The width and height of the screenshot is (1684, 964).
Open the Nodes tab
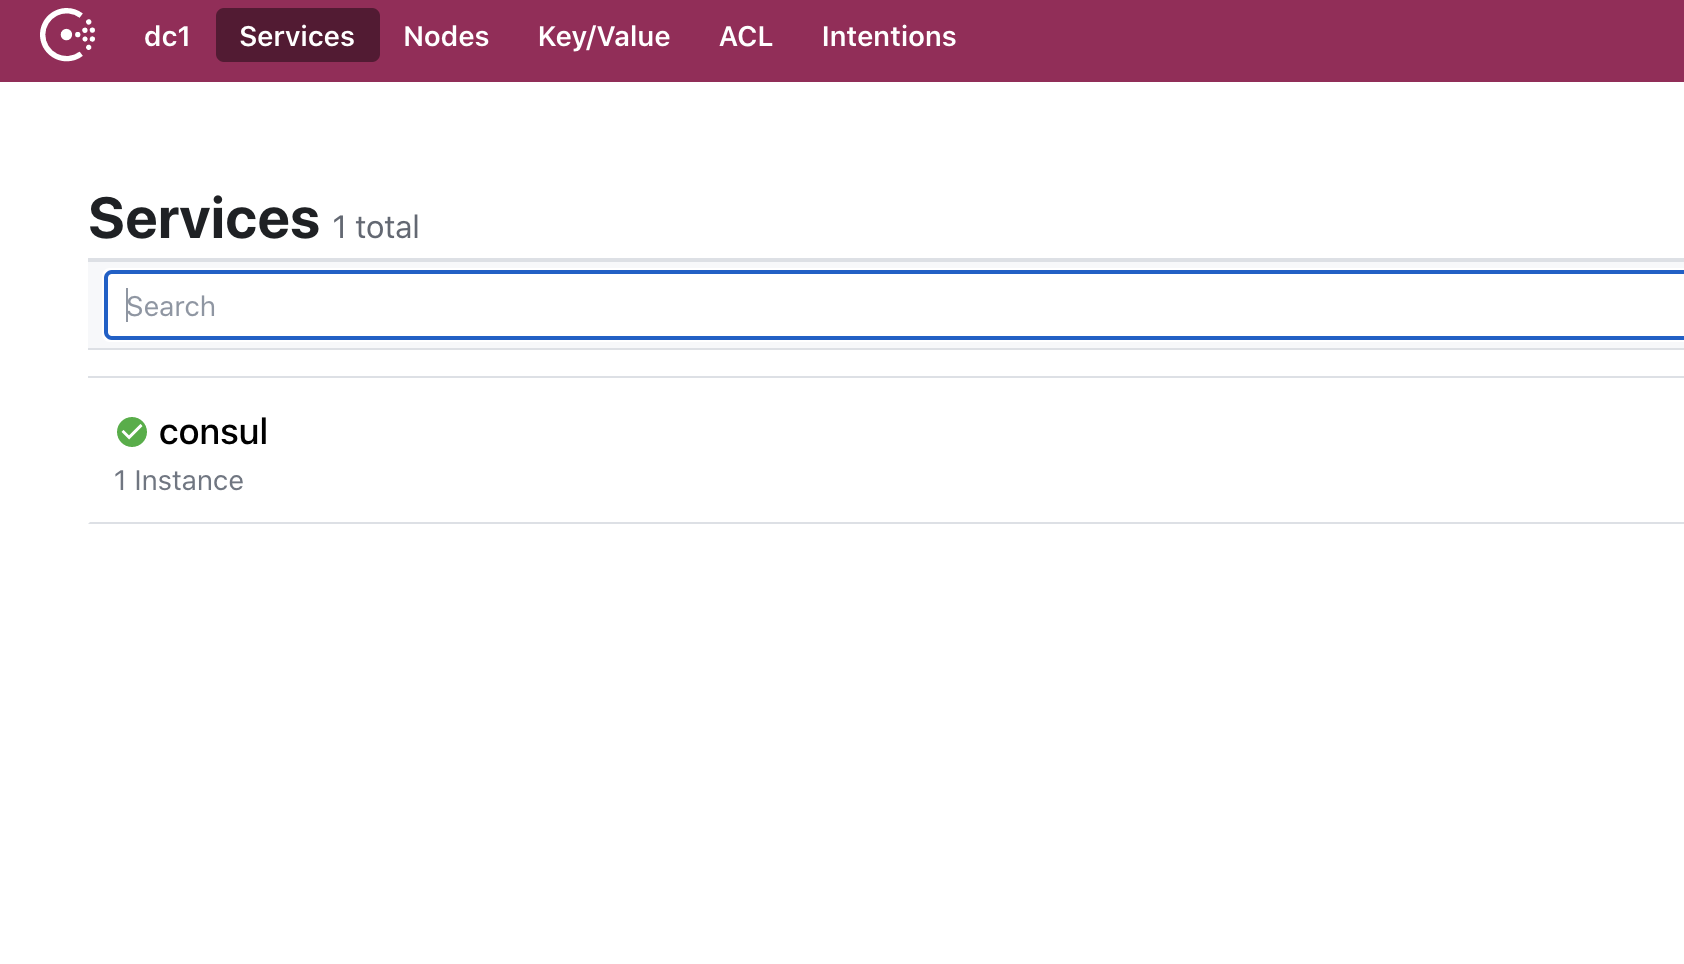446,36
